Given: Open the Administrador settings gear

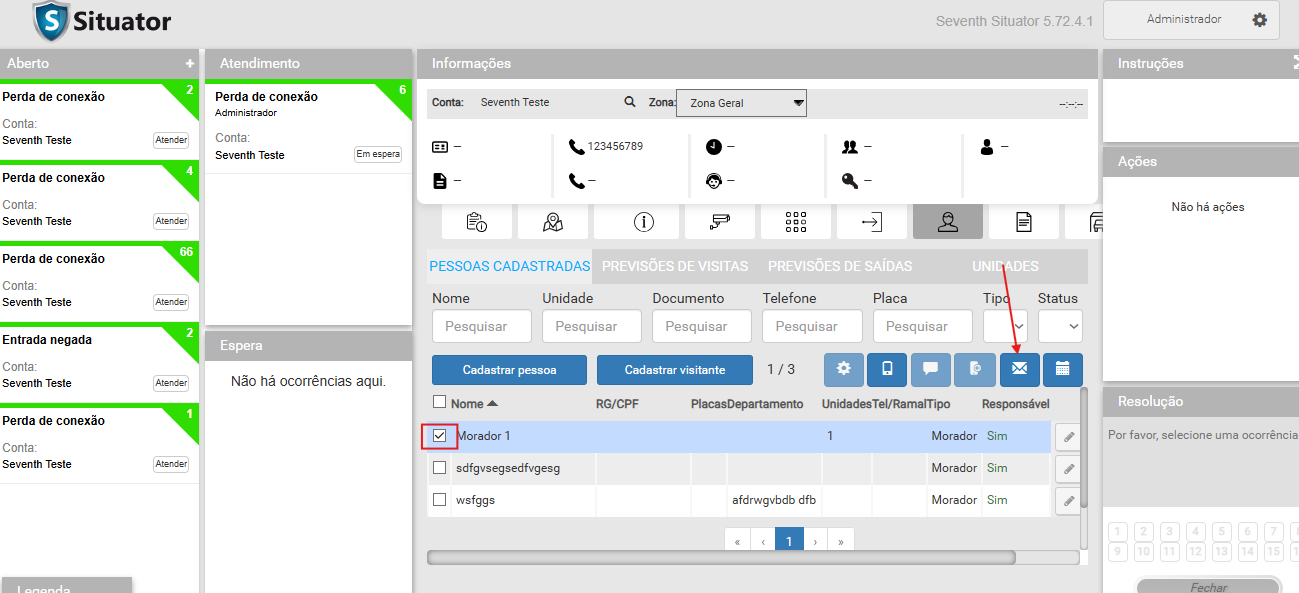Looking at the screenshot, I should 1259,20.
